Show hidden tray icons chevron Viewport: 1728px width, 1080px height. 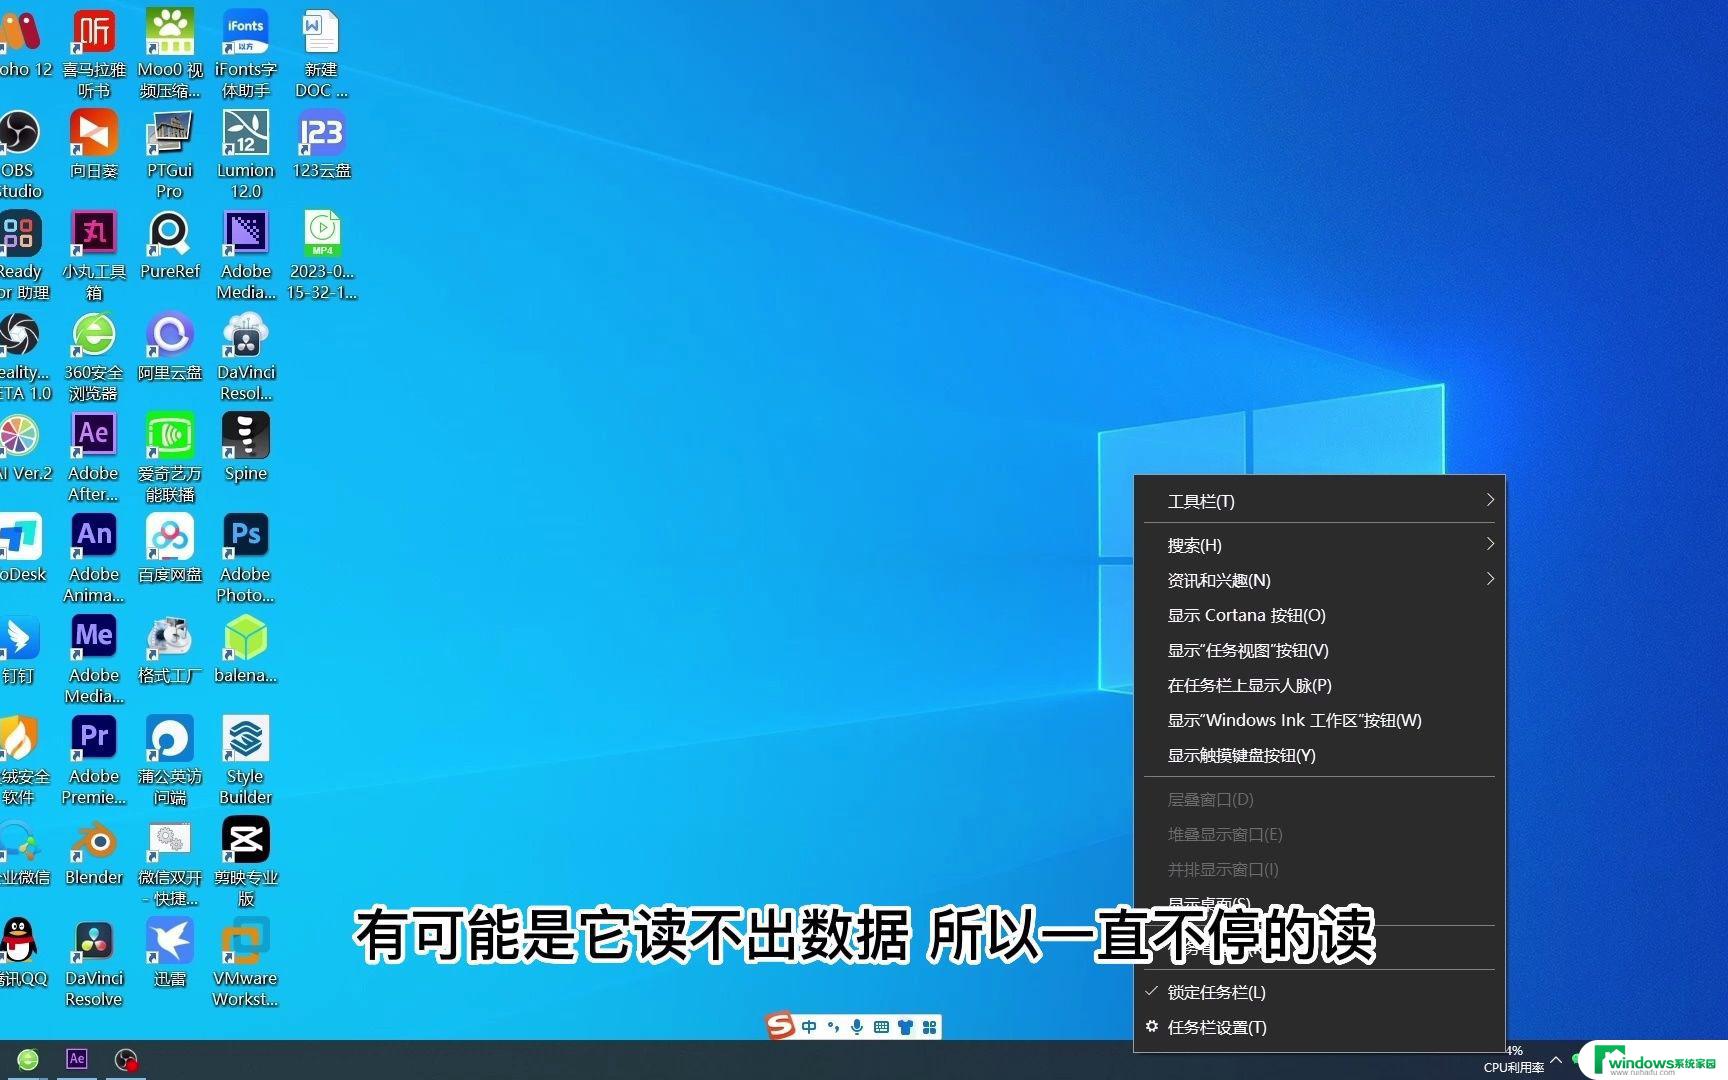[1556, 1060]
